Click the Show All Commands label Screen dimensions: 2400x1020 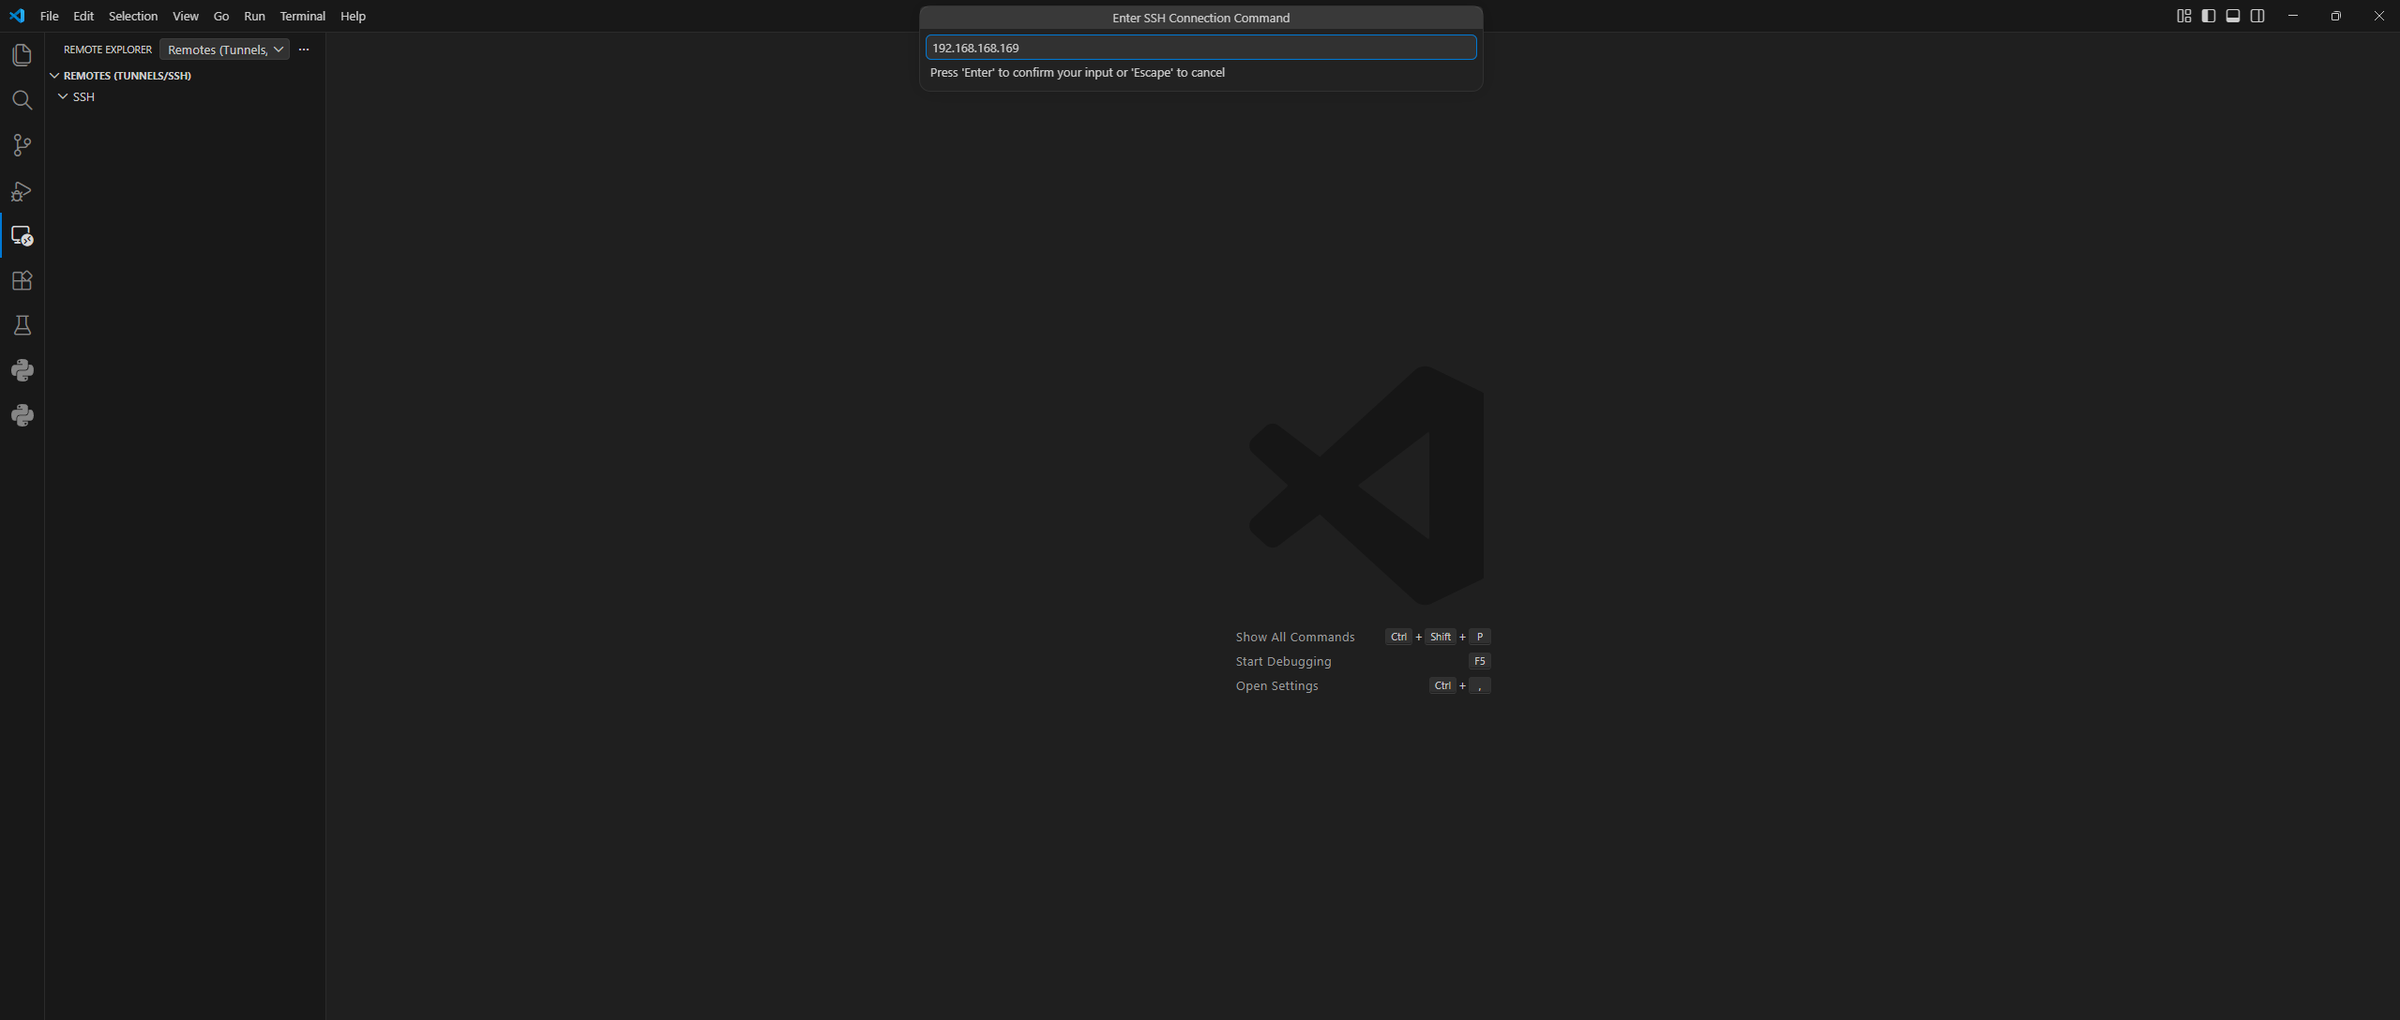pyautogui.click(x=1295, y=637)
